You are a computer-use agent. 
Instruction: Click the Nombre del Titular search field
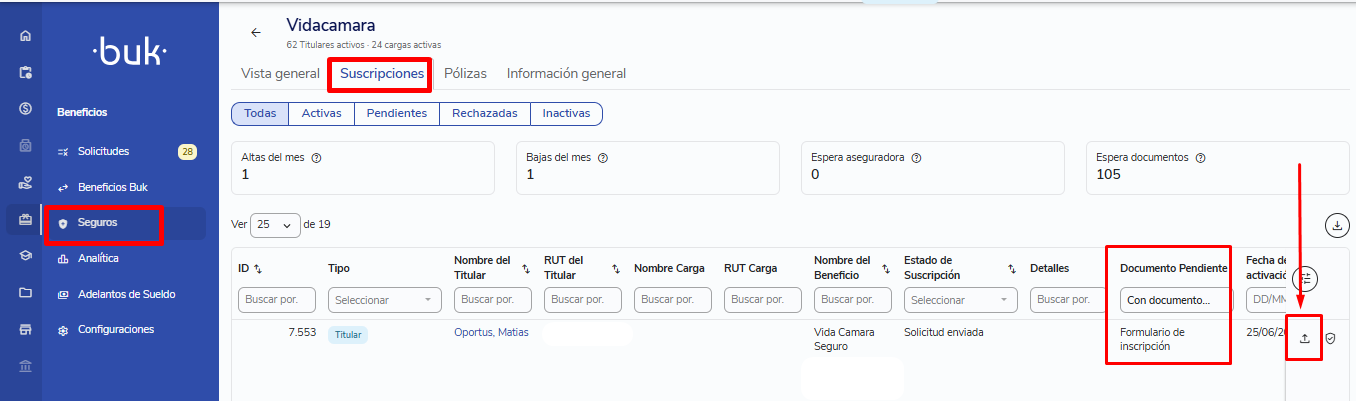[x=493, y=300]
